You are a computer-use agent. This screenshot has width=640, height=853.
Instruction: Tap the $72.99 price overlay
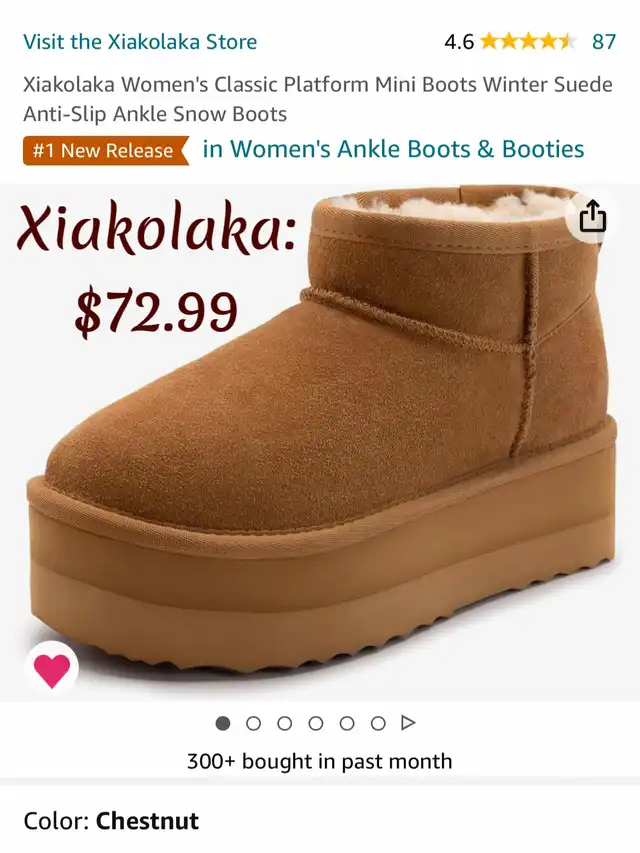(x=156, y=311)
